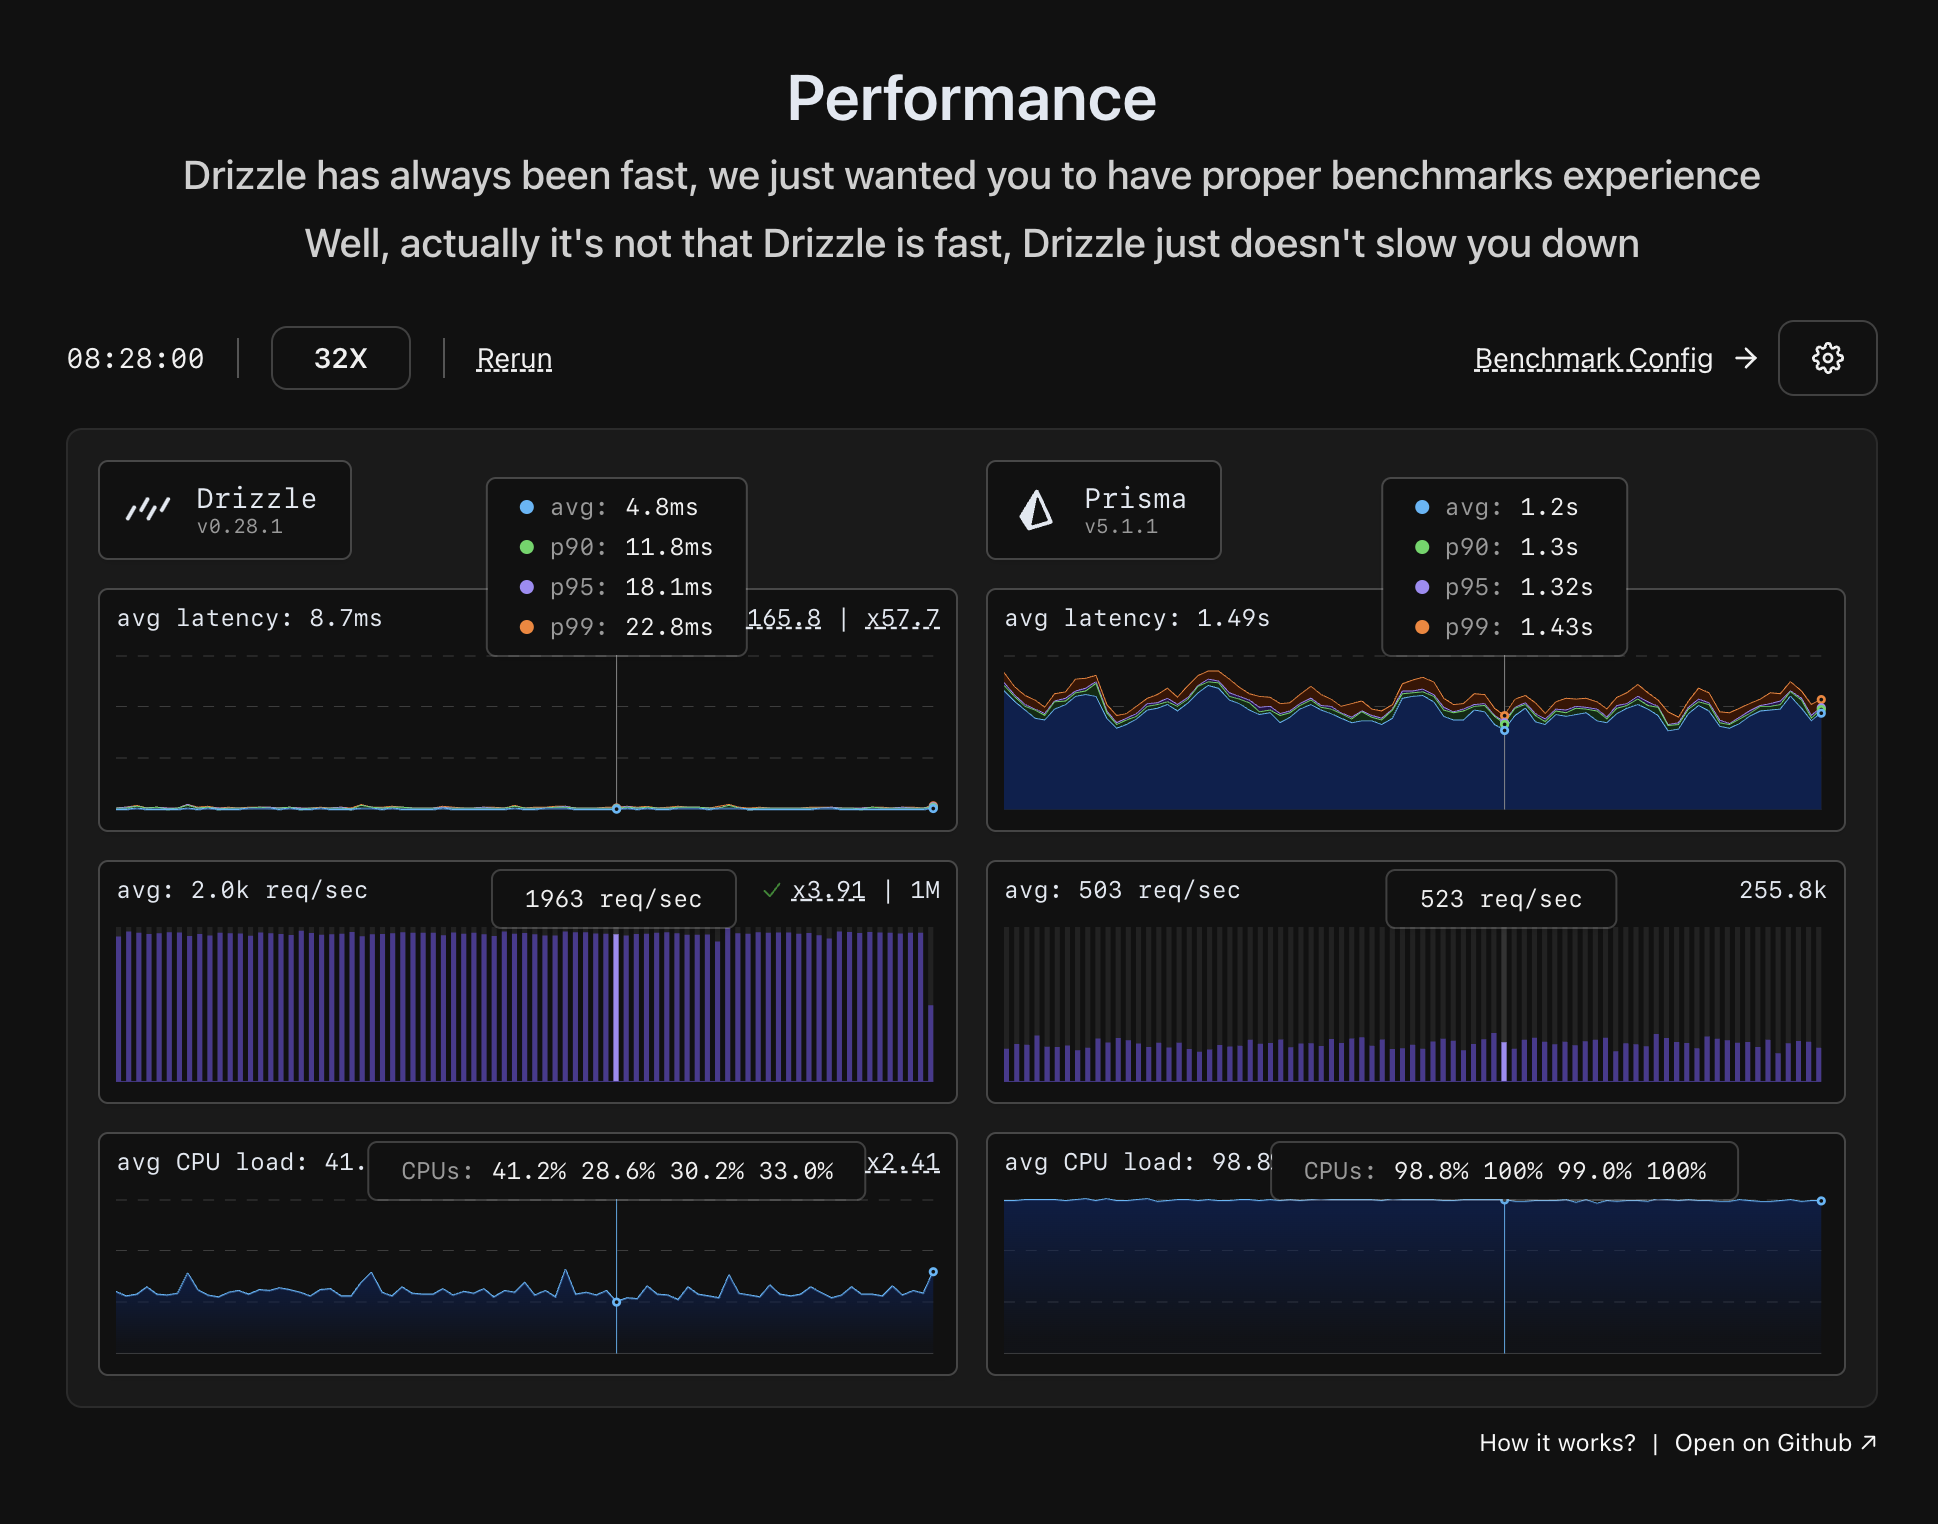
Task: Open the project on Github
Action: click(x=1775, y=1442)
